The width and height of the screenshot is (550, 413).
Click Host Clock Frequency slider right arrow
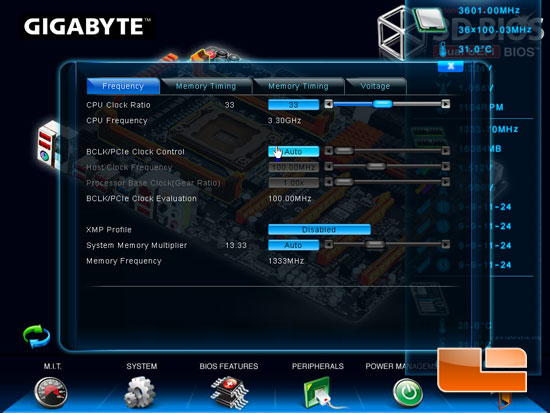click(x=445, y=166)
